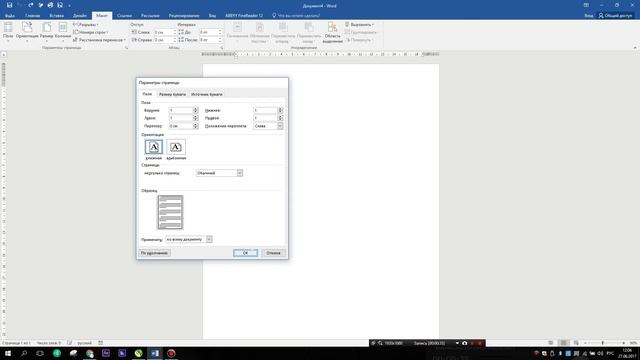Screen dimensions: 640x360
Task: Switch to Источник бумаги tab
Action: point(207,94)
